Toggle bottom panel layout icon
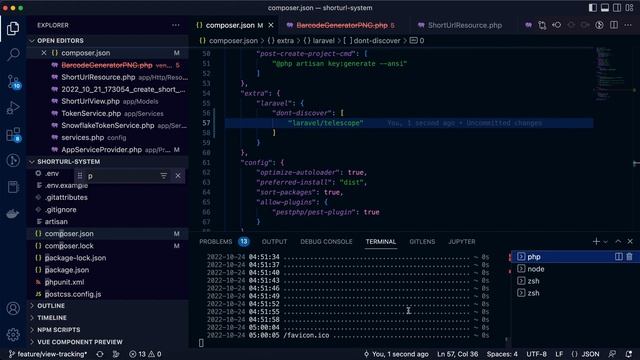This screenshot has height=360, width=640. coord(605,8)
